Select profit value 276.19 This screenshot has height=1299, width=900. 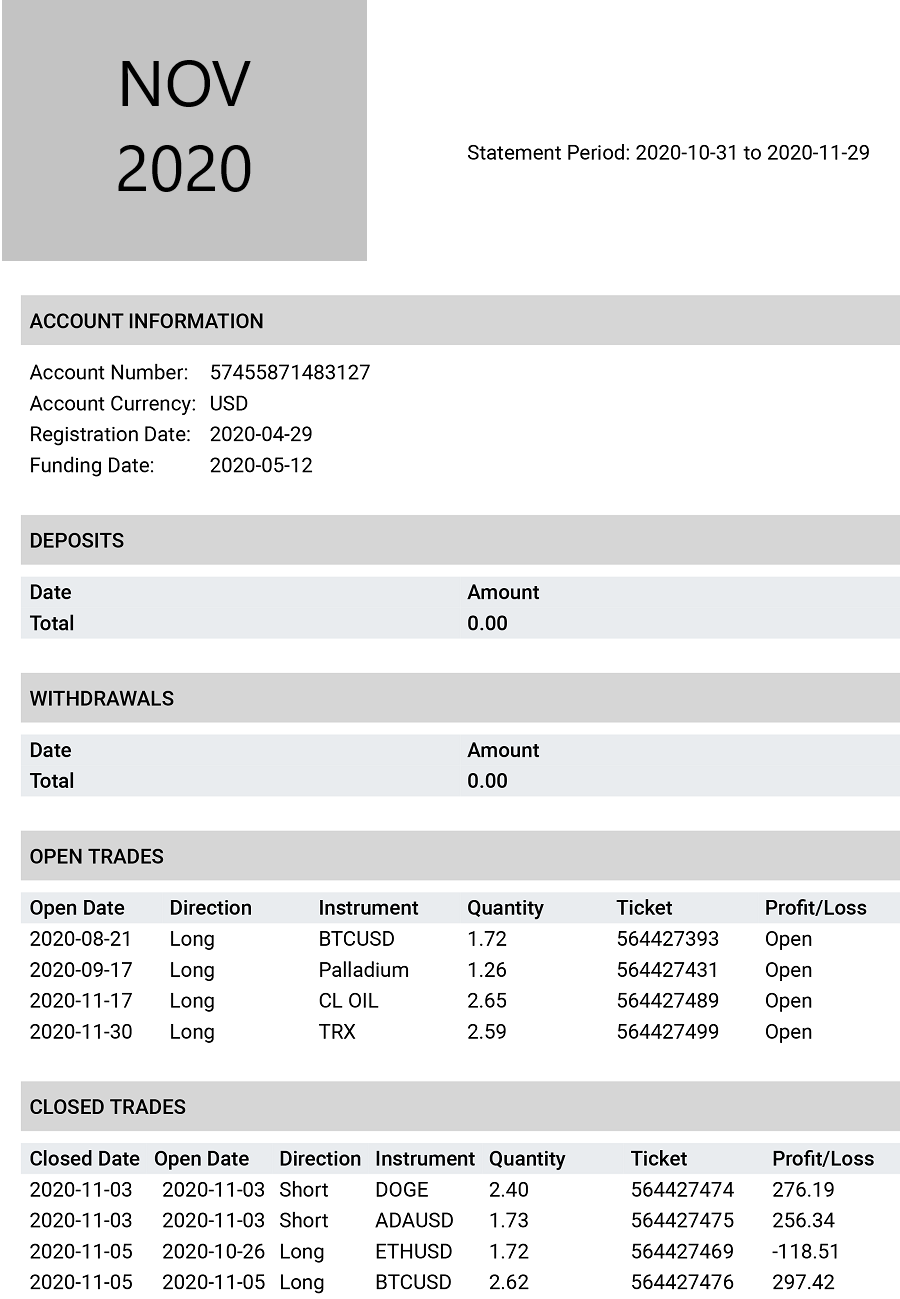(801, 1190)
